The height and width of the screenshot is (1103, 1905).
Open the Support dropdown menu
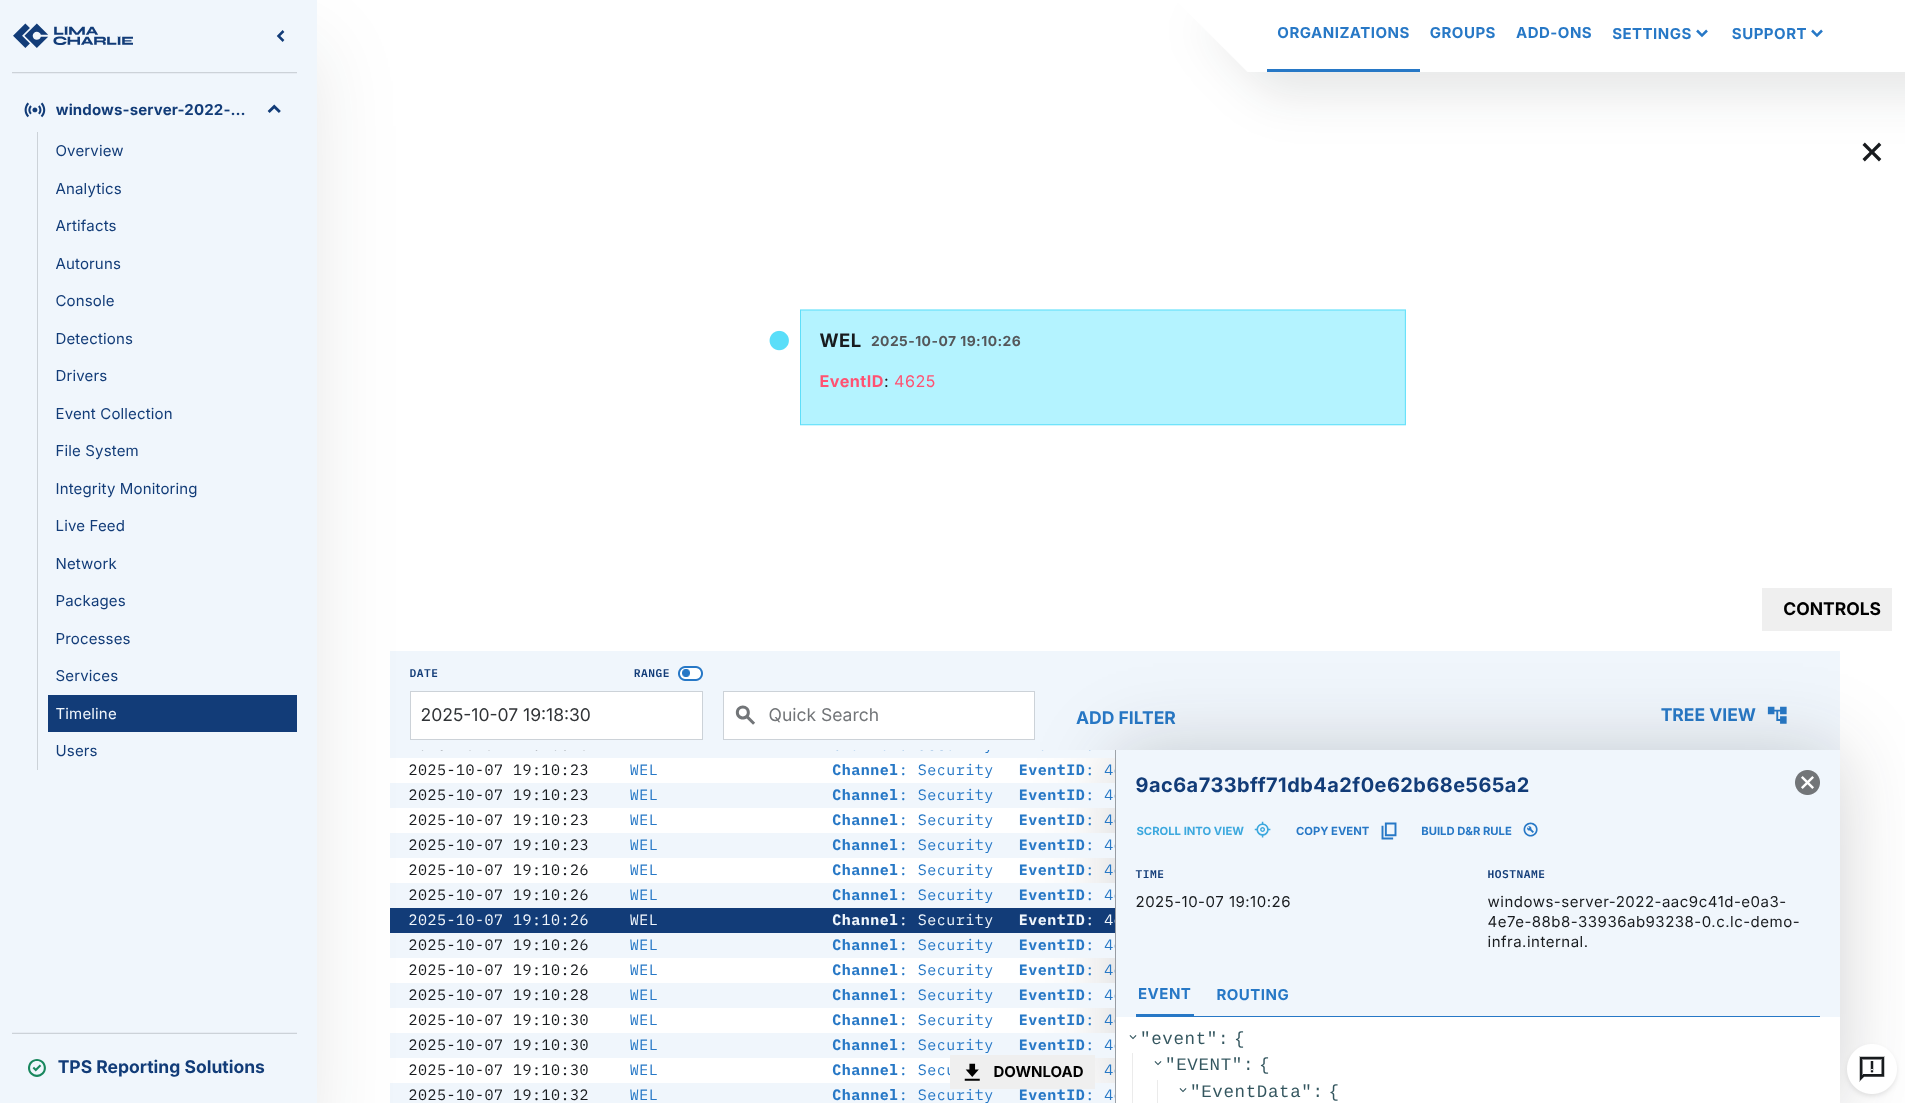[x=1777, y=34]
